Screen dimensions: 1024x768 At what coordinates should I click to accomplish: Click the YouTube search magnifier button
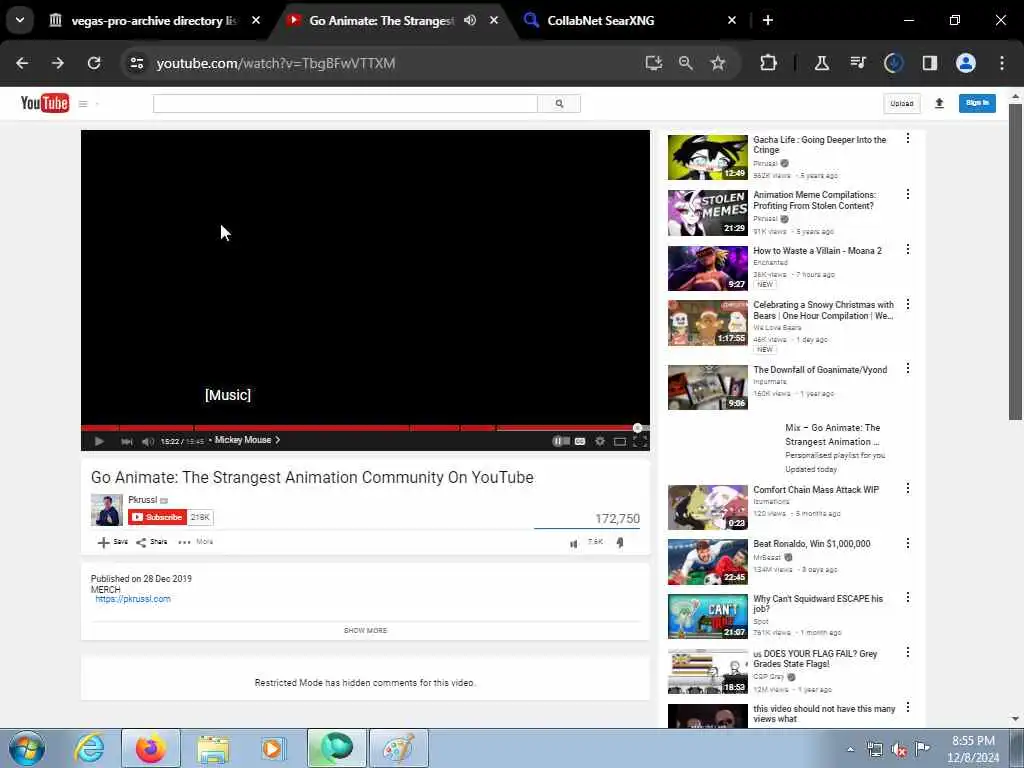click(559, 103)
